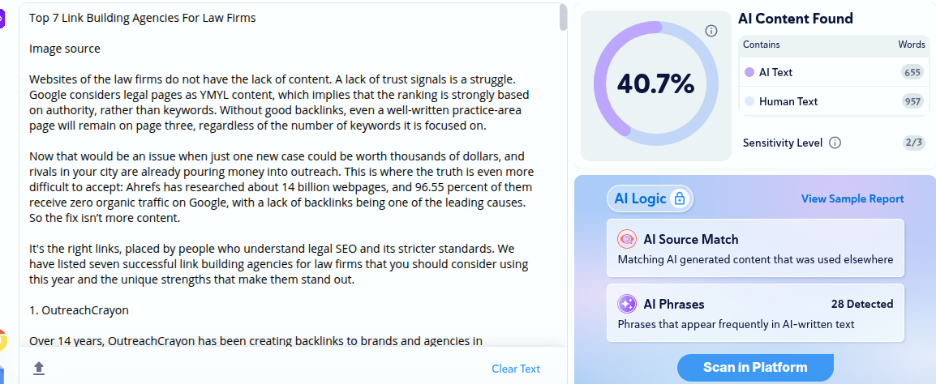This screenshot has height=384, width=936.
Task: Expand the AI Source Match card
Action: point(755,248)
